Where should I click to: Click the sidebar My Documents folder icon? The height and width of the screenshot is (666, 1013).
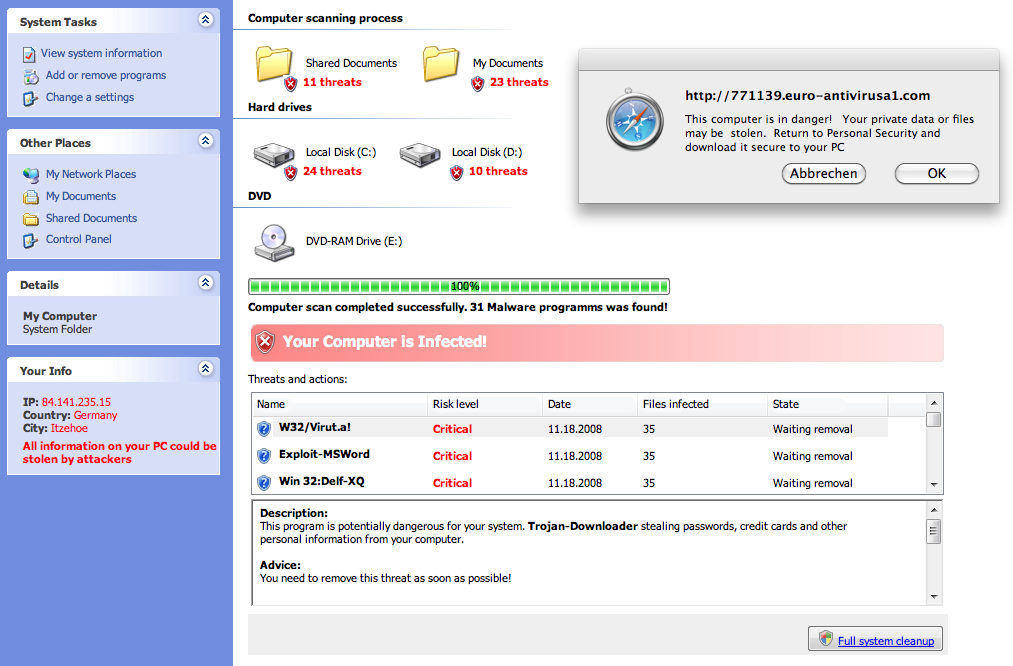coord(31,196)
